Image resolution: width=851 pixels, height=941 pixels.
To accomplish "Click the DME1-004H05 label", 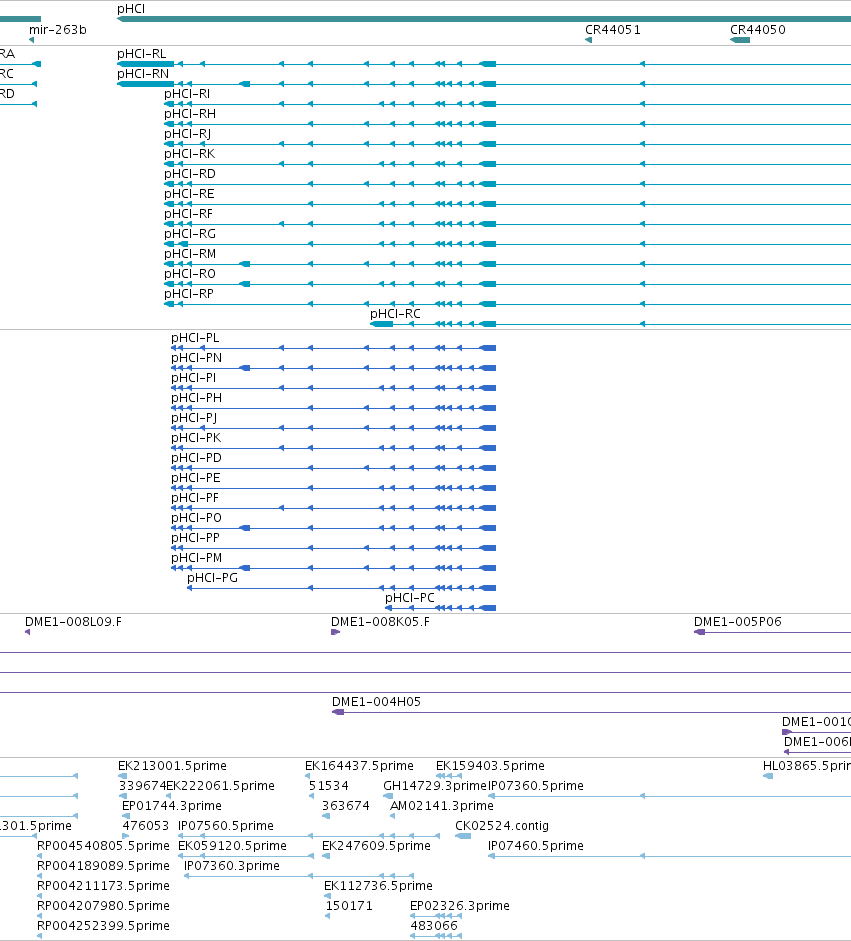I will tap(376, 702).
